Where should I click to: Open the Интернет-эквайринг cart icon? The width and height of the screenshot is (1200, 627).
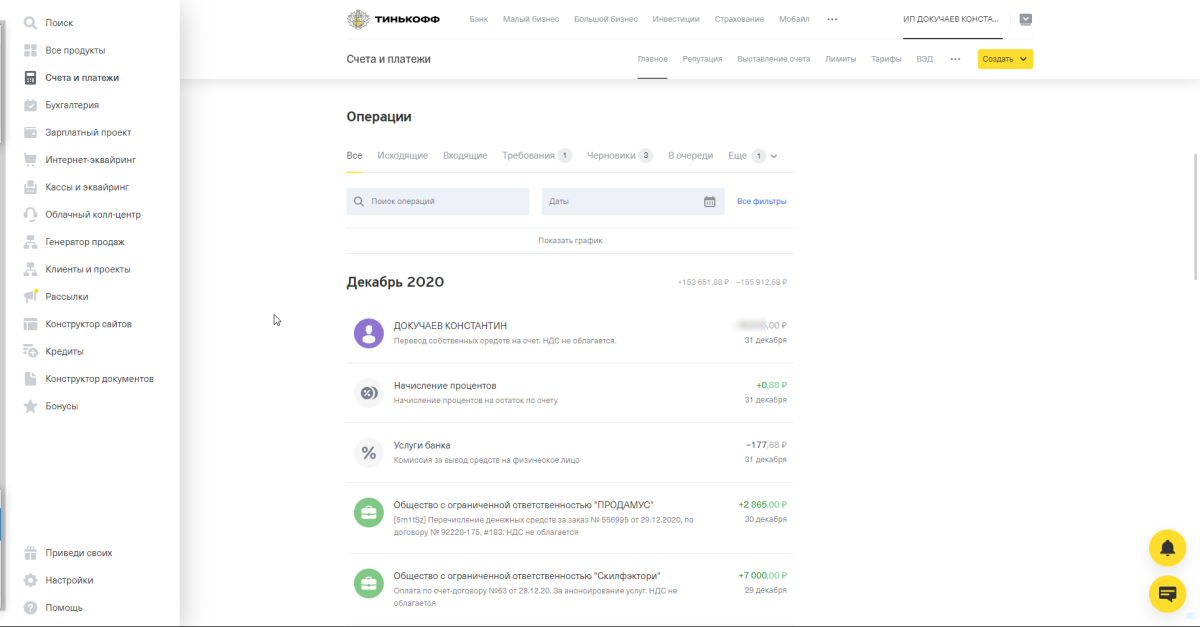30,159
